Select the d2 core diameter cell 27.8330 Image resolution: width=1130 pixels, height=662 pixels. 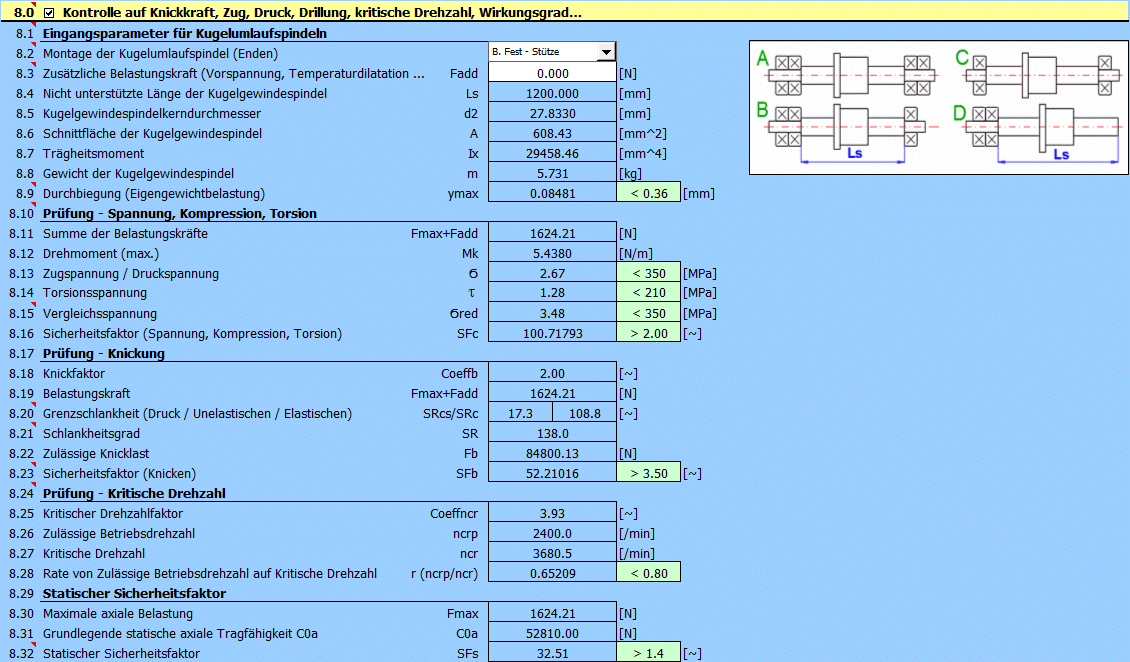pos(552,113)
